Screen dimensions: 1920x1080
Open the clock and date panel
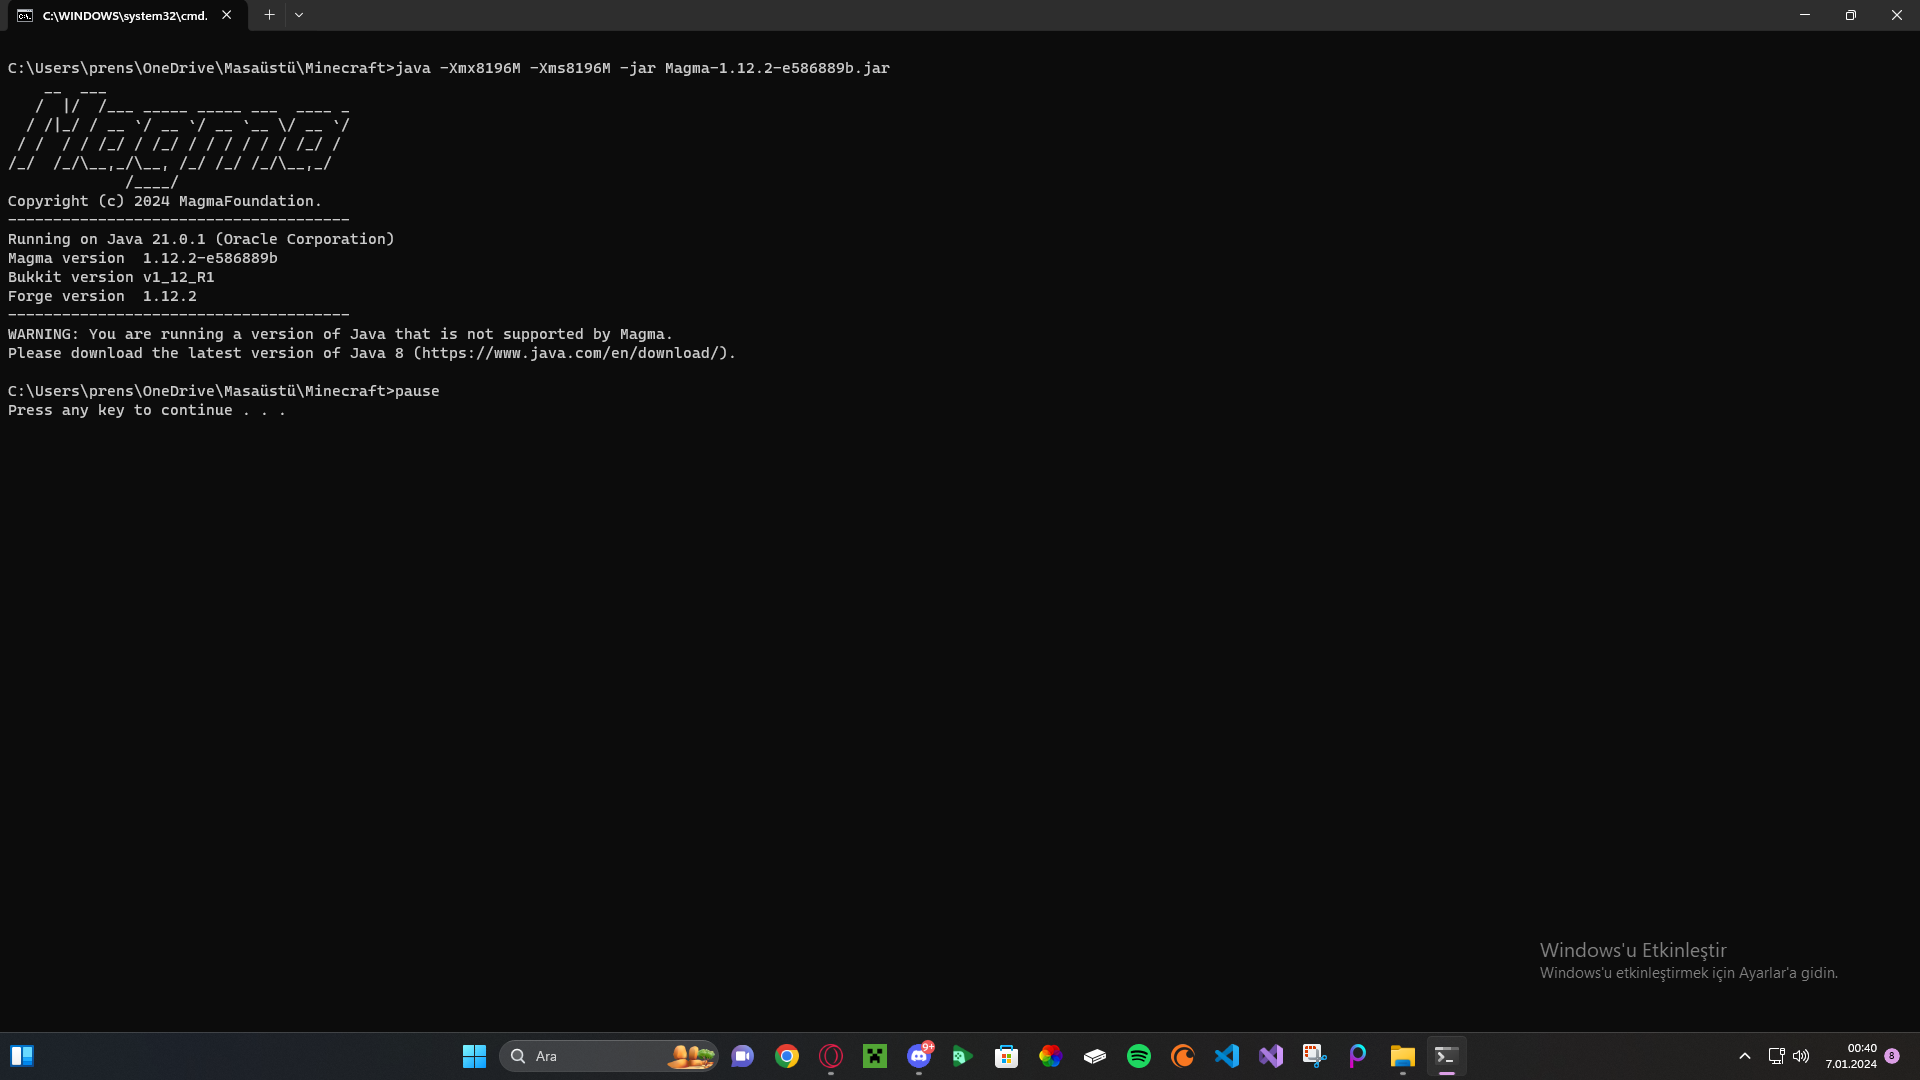click(1851, 1056)
